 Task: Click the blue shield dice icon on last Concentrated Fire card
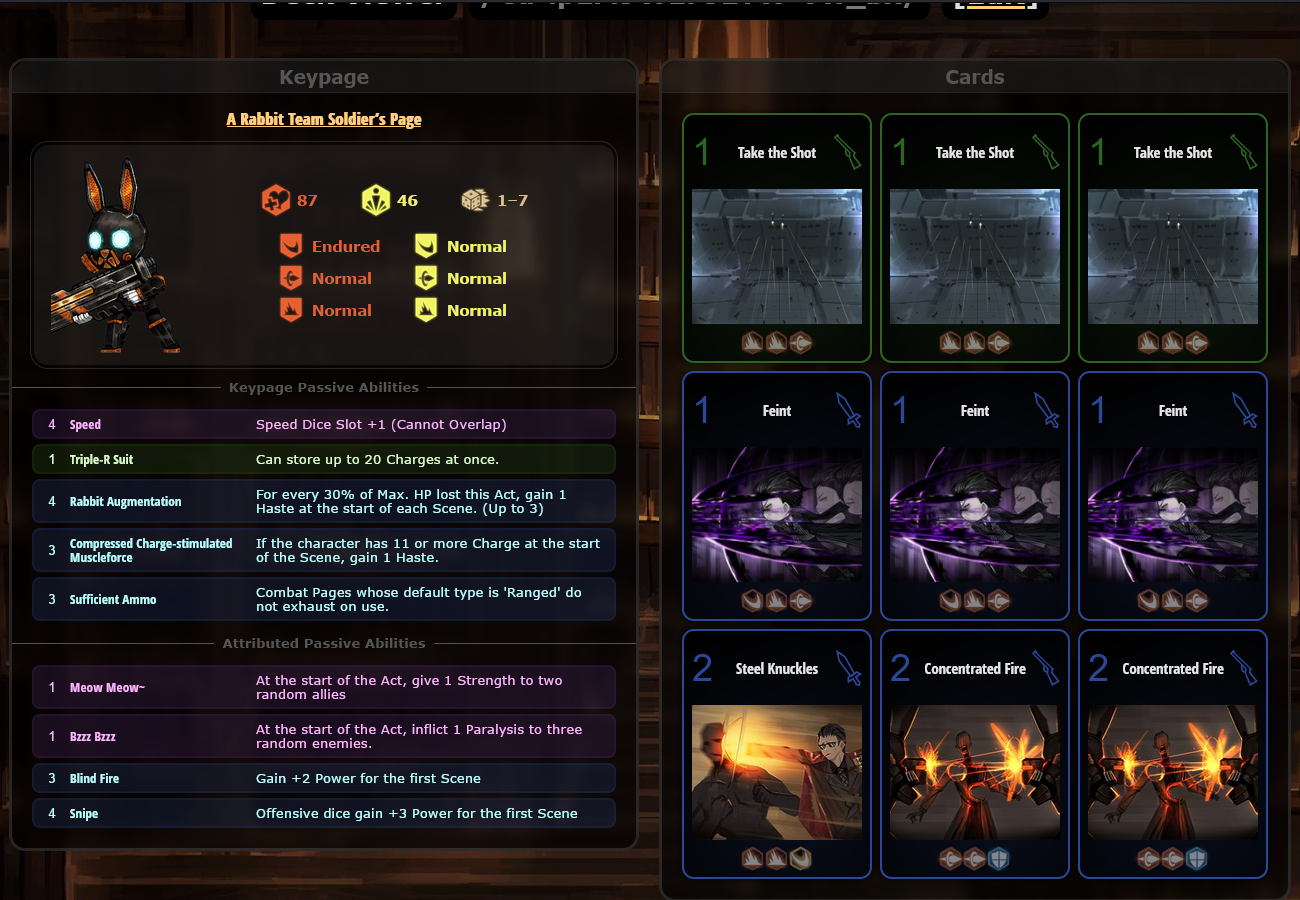[1197, 858]
